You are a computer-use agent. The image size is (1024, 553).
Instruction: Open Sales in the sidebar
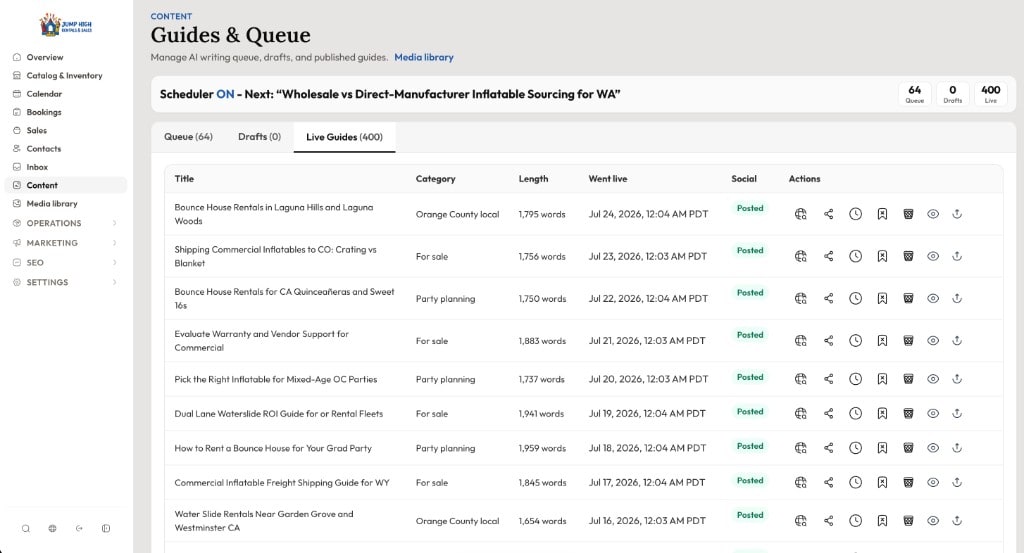[65, 131]
